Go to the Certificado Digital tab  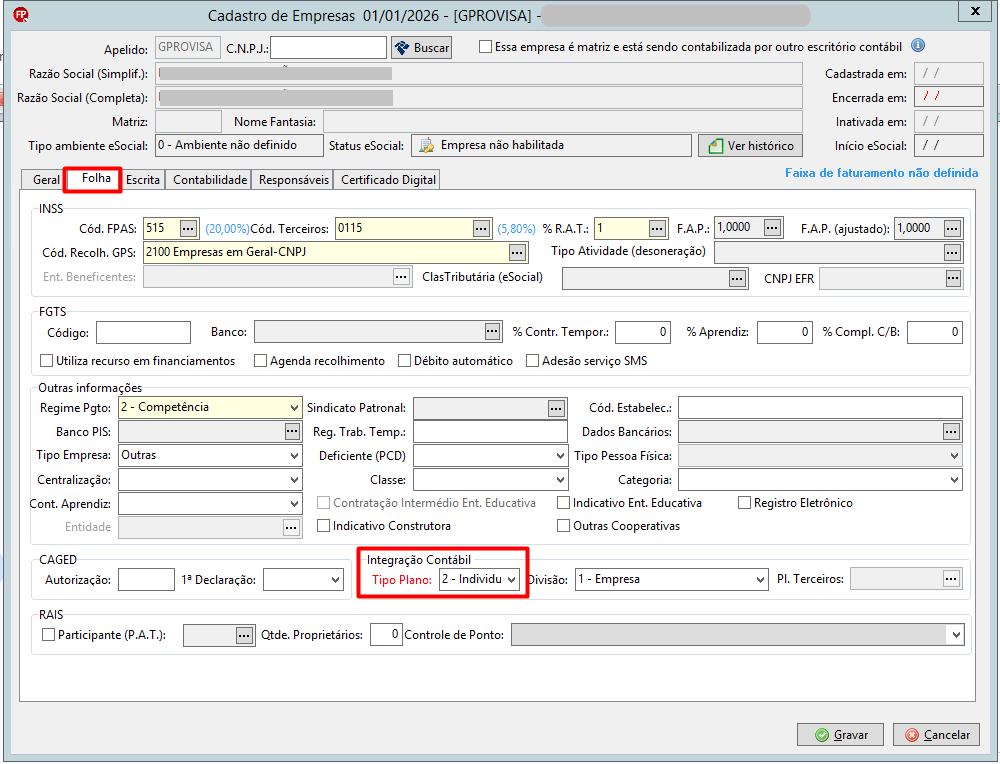click(388, 180)
